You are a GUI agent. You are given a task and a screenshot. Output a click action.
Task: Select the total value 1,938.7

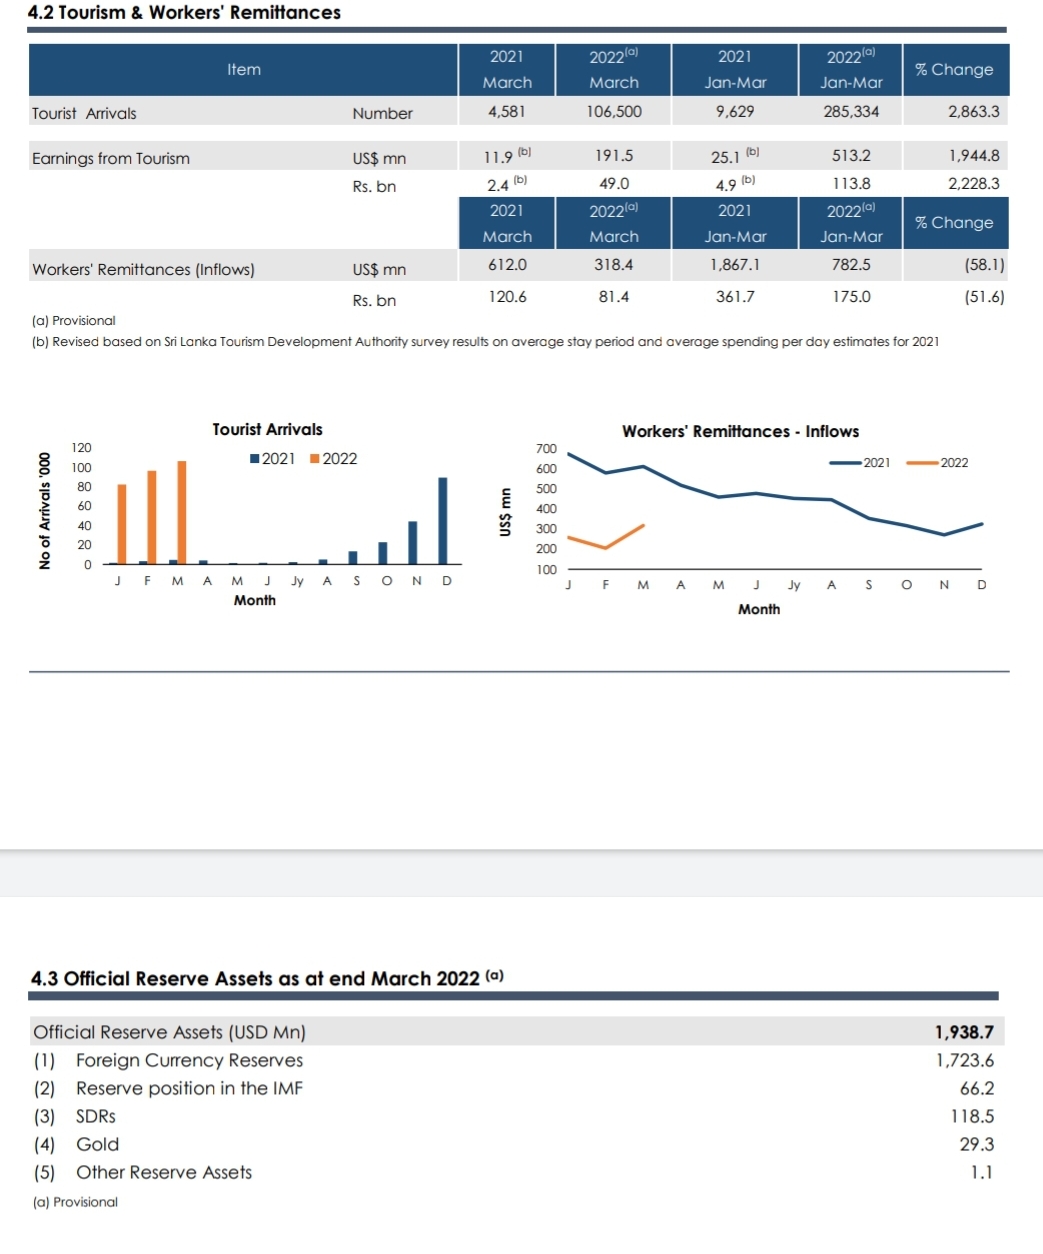click(x=964, y=1032)
